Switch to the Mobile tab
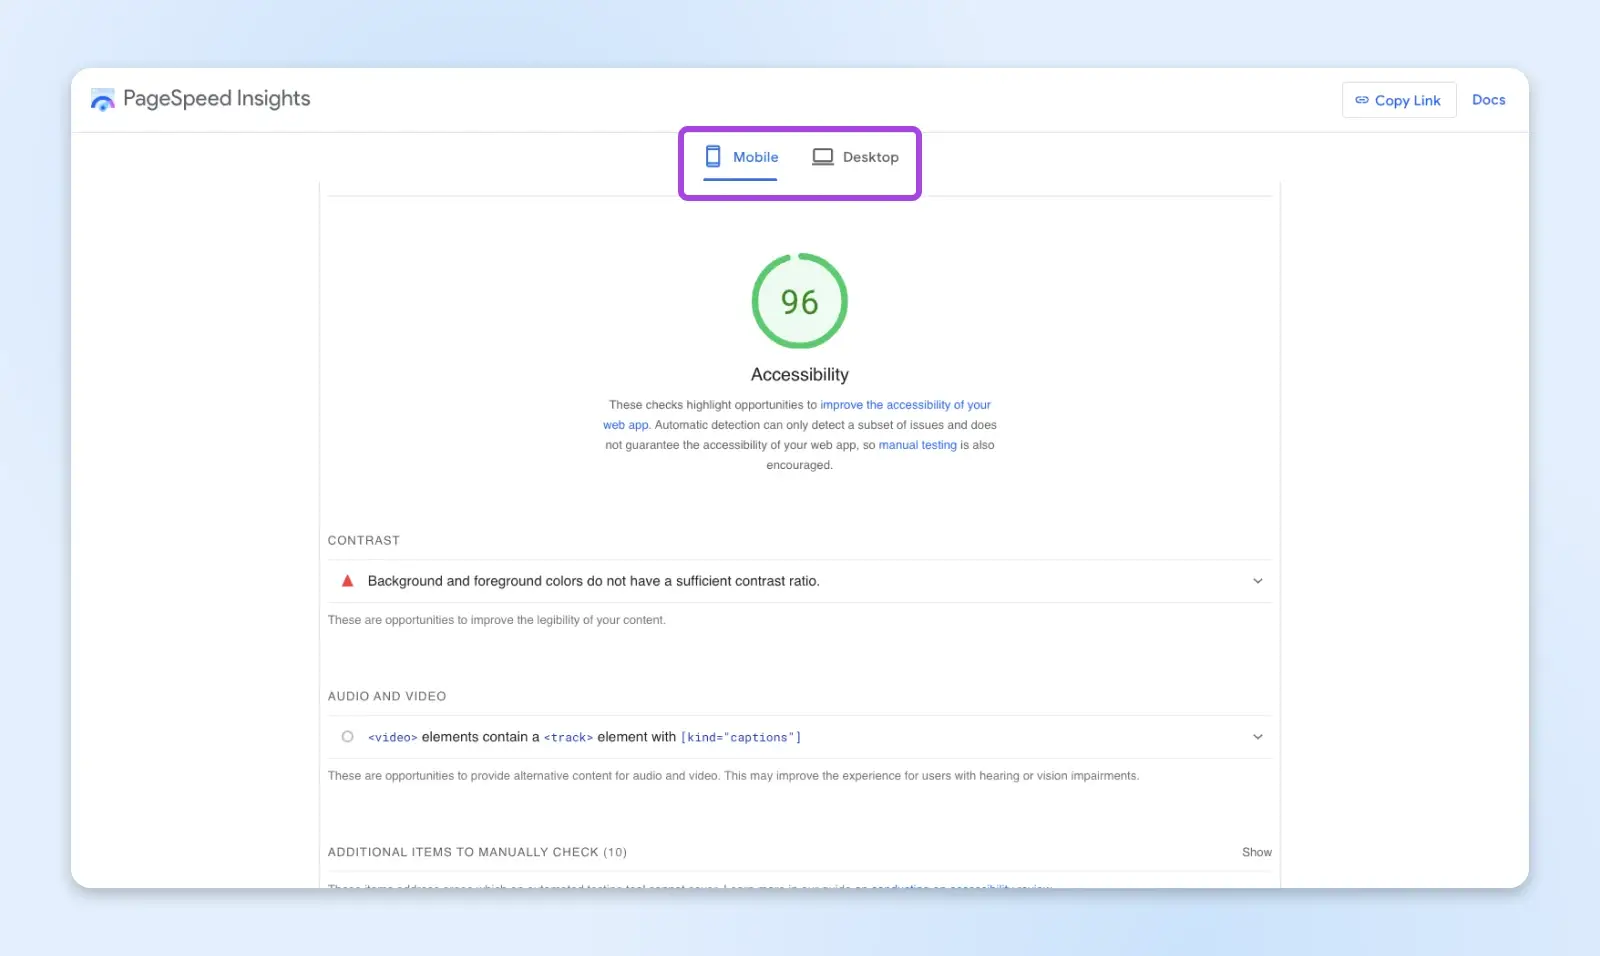1600x956 pixels. (741, 157)
